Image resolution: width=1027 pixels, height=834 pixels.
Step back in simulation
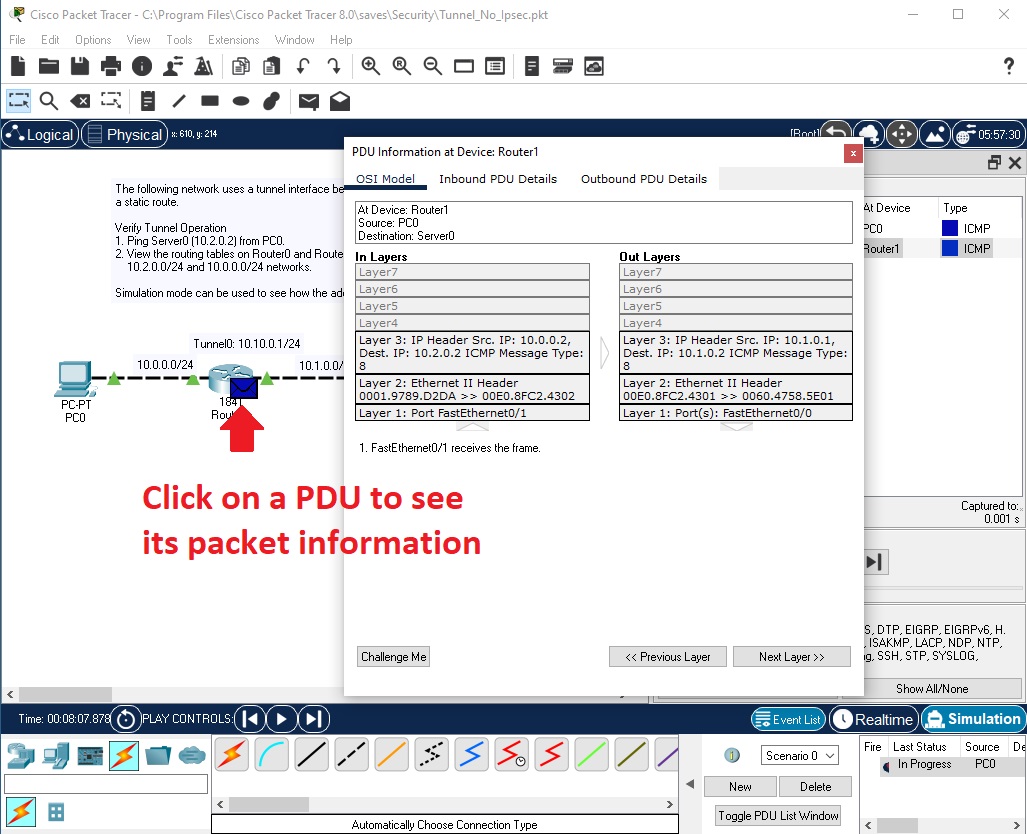(x=250, y=719)
